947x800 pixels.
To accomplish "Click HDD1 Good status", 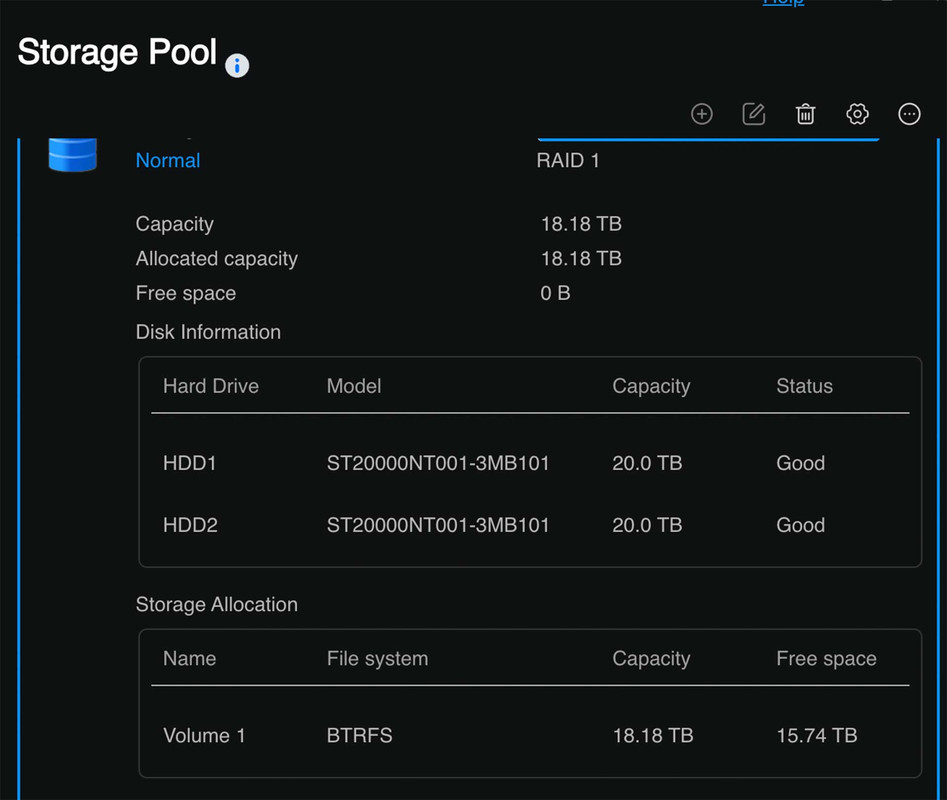I will coord(800,463).
